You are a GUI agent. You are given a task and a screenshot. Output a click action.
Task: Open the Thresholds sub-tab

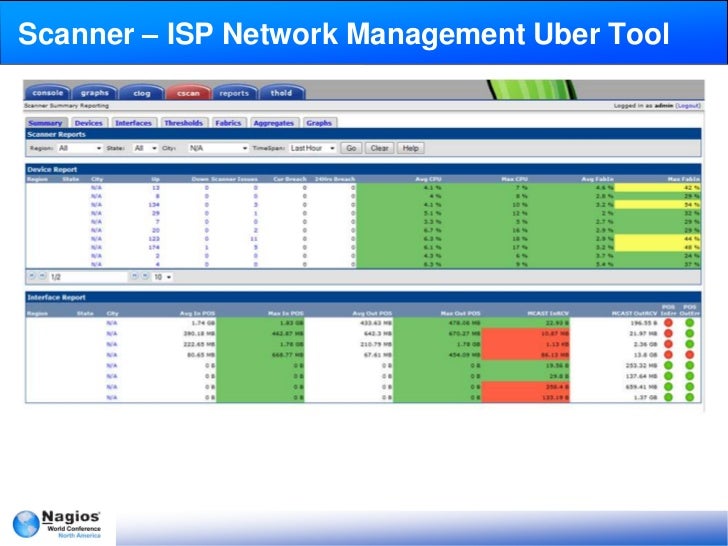tap(183, 123)
